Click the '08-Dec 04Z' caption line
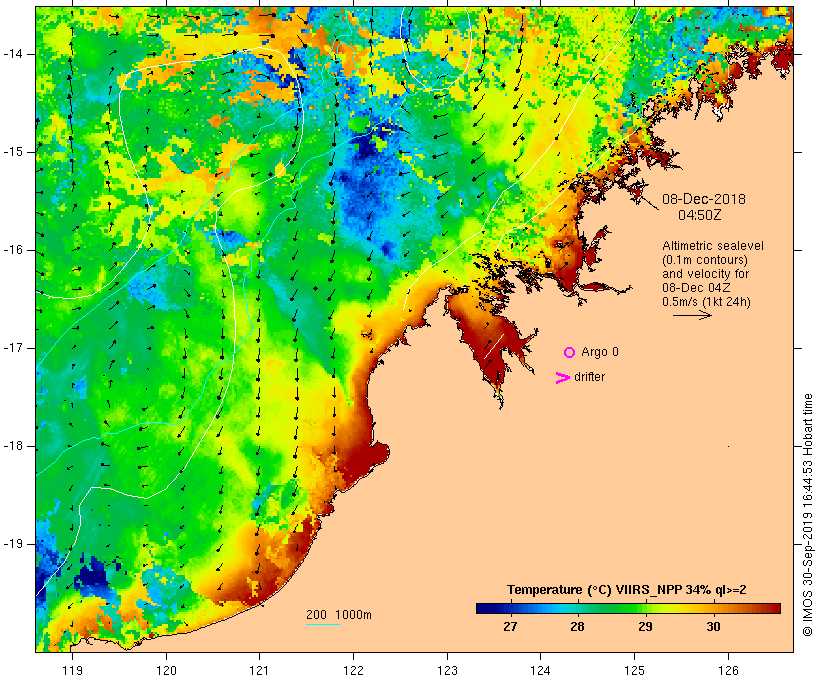This screenshot has height=680, width=820. coord(696,288)
